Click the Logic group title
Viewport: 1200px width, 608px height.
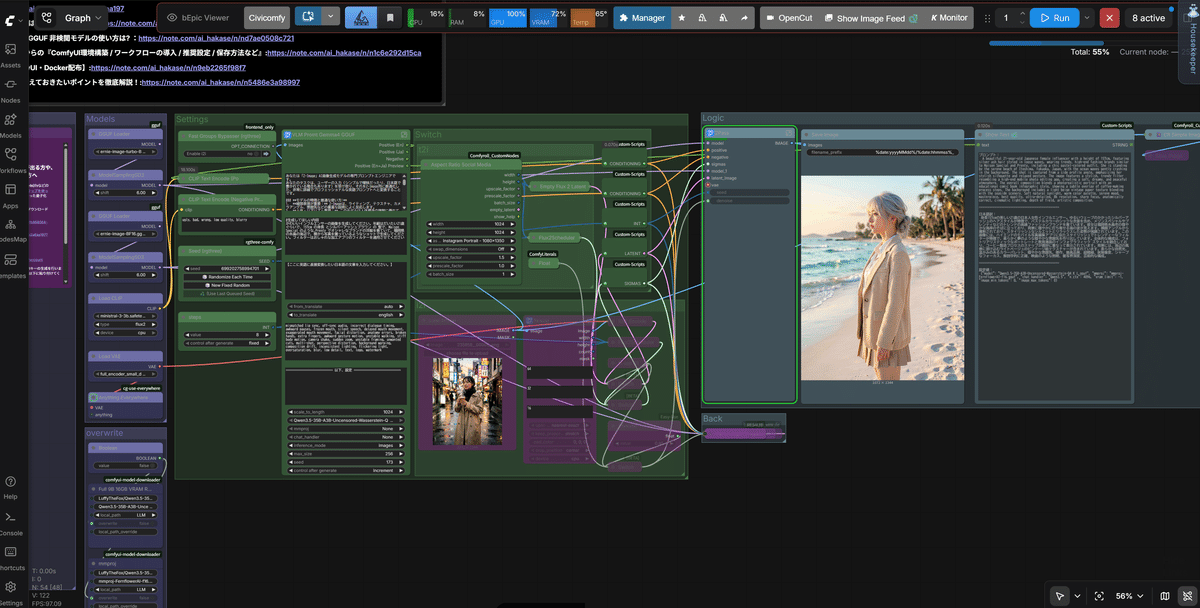[713, 118]
